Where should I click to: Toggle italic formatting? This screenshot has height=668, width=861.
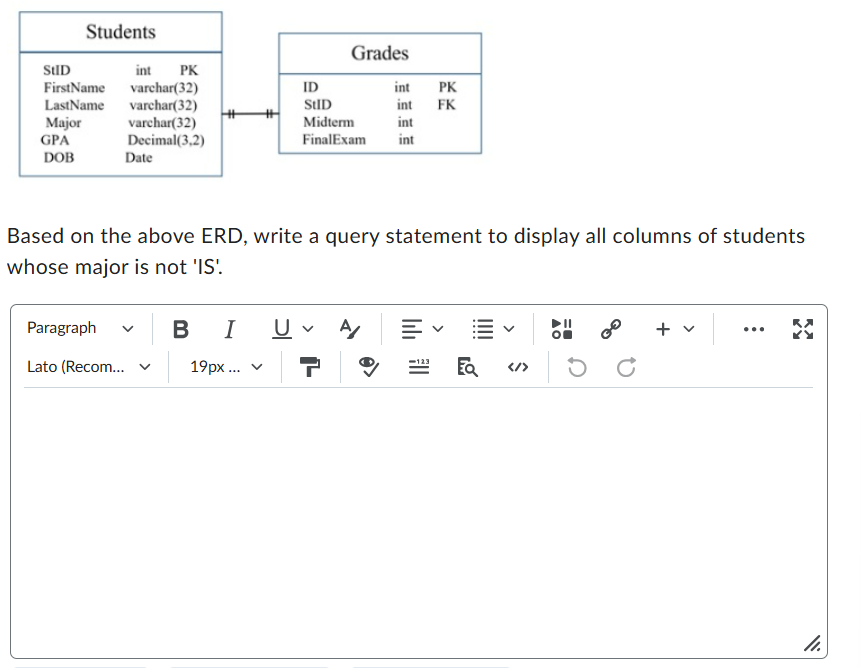tap(230, 329)
